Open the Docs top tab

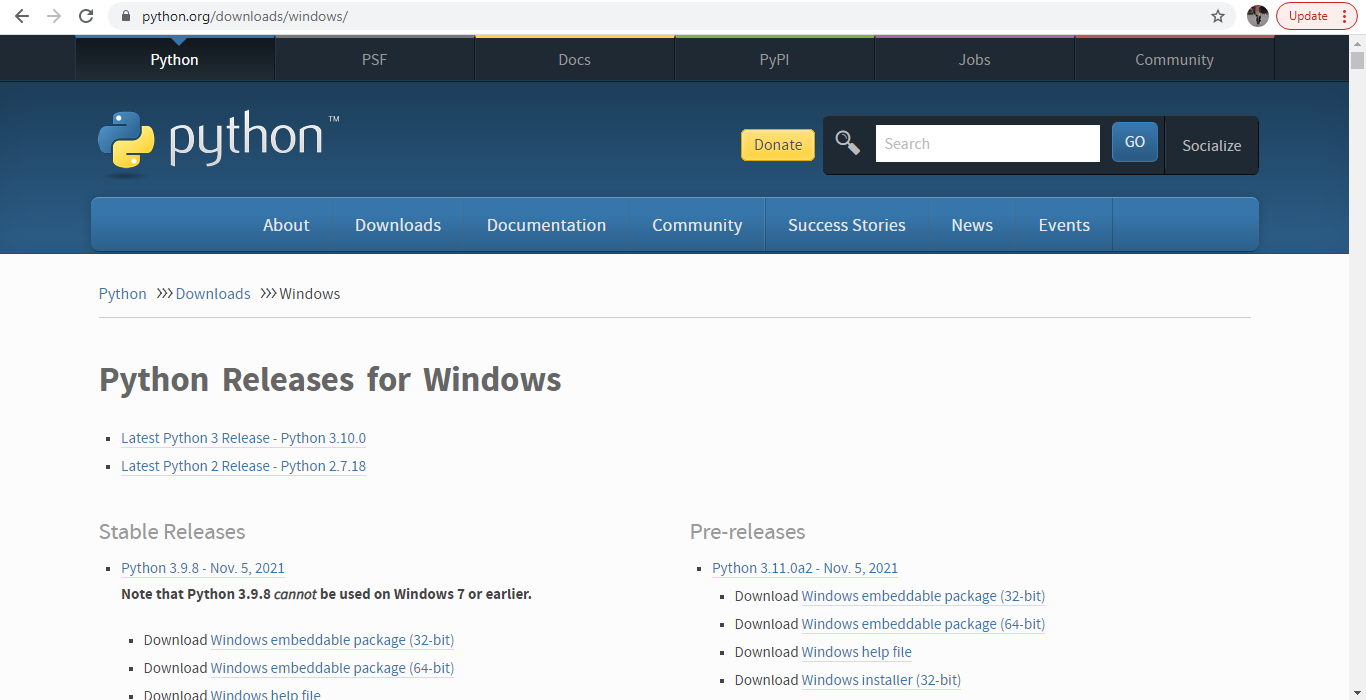click(574, 60)
